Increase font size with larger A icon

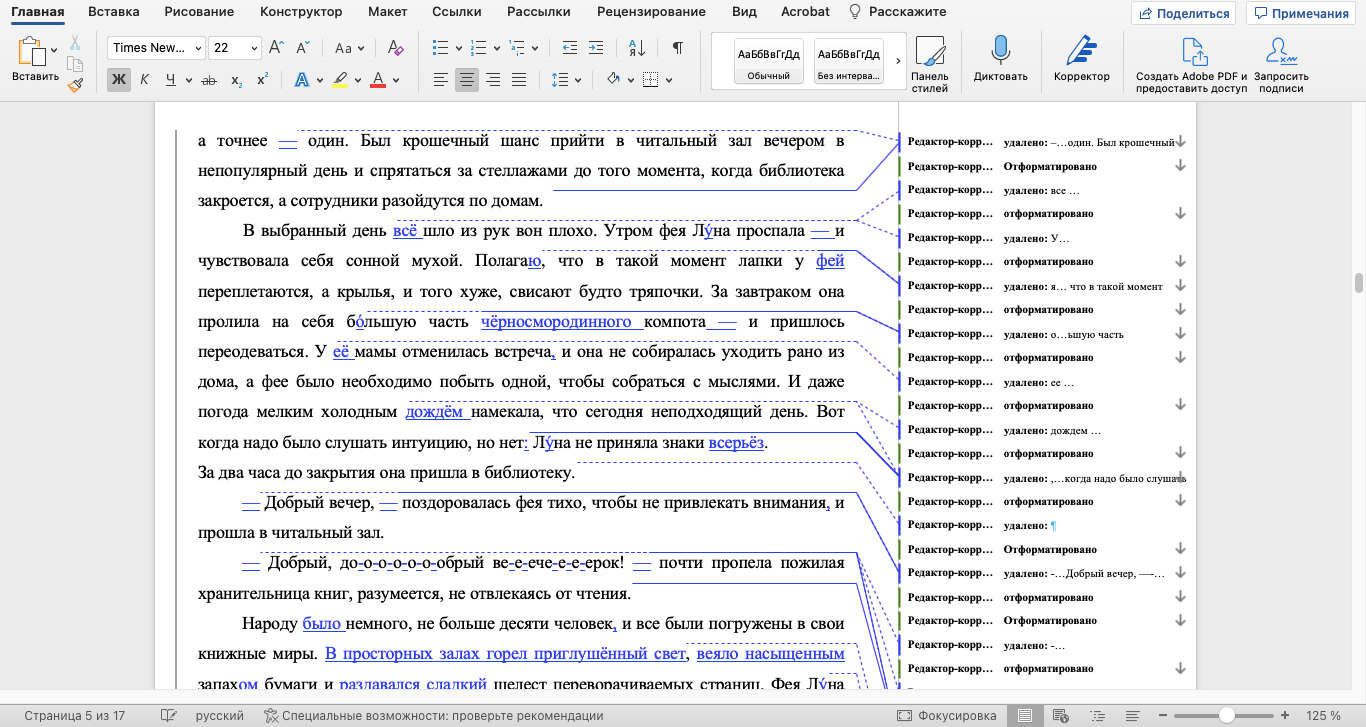277,48
